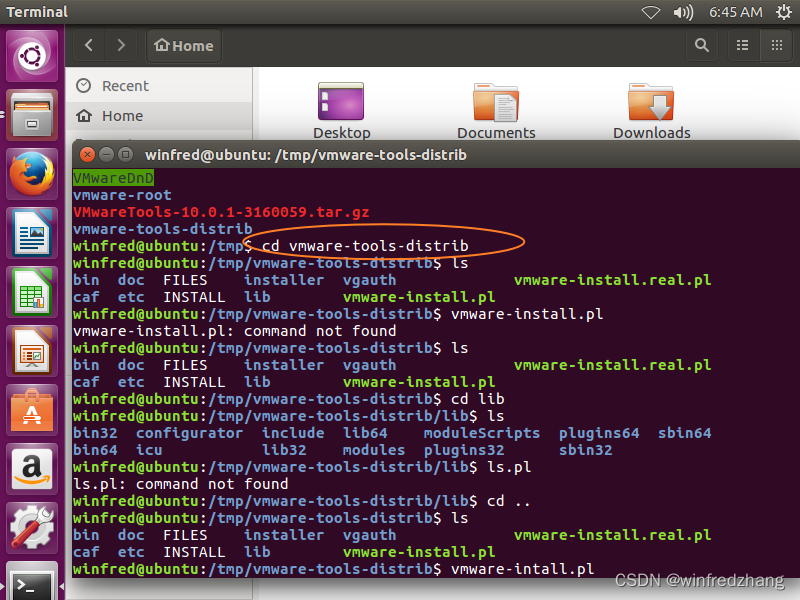Switch to Terminal from the dock
This screenshot has width=800, height=600.
[32, 582]
